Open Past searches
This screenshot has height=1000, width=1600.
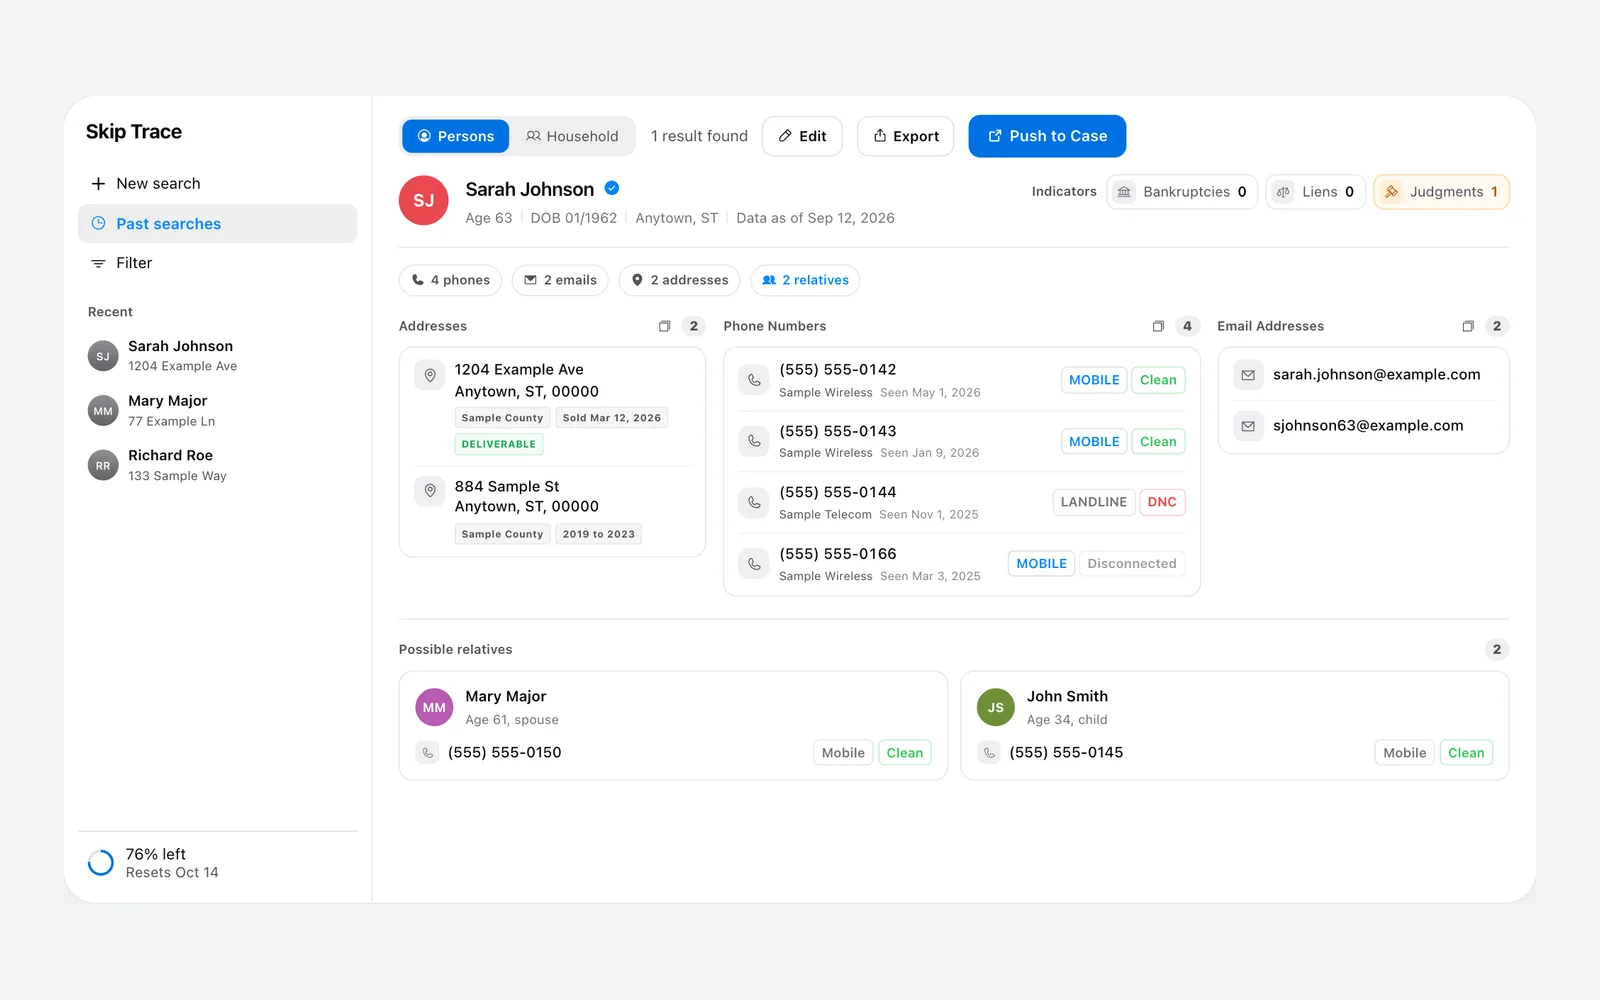(x=217, y=224)
